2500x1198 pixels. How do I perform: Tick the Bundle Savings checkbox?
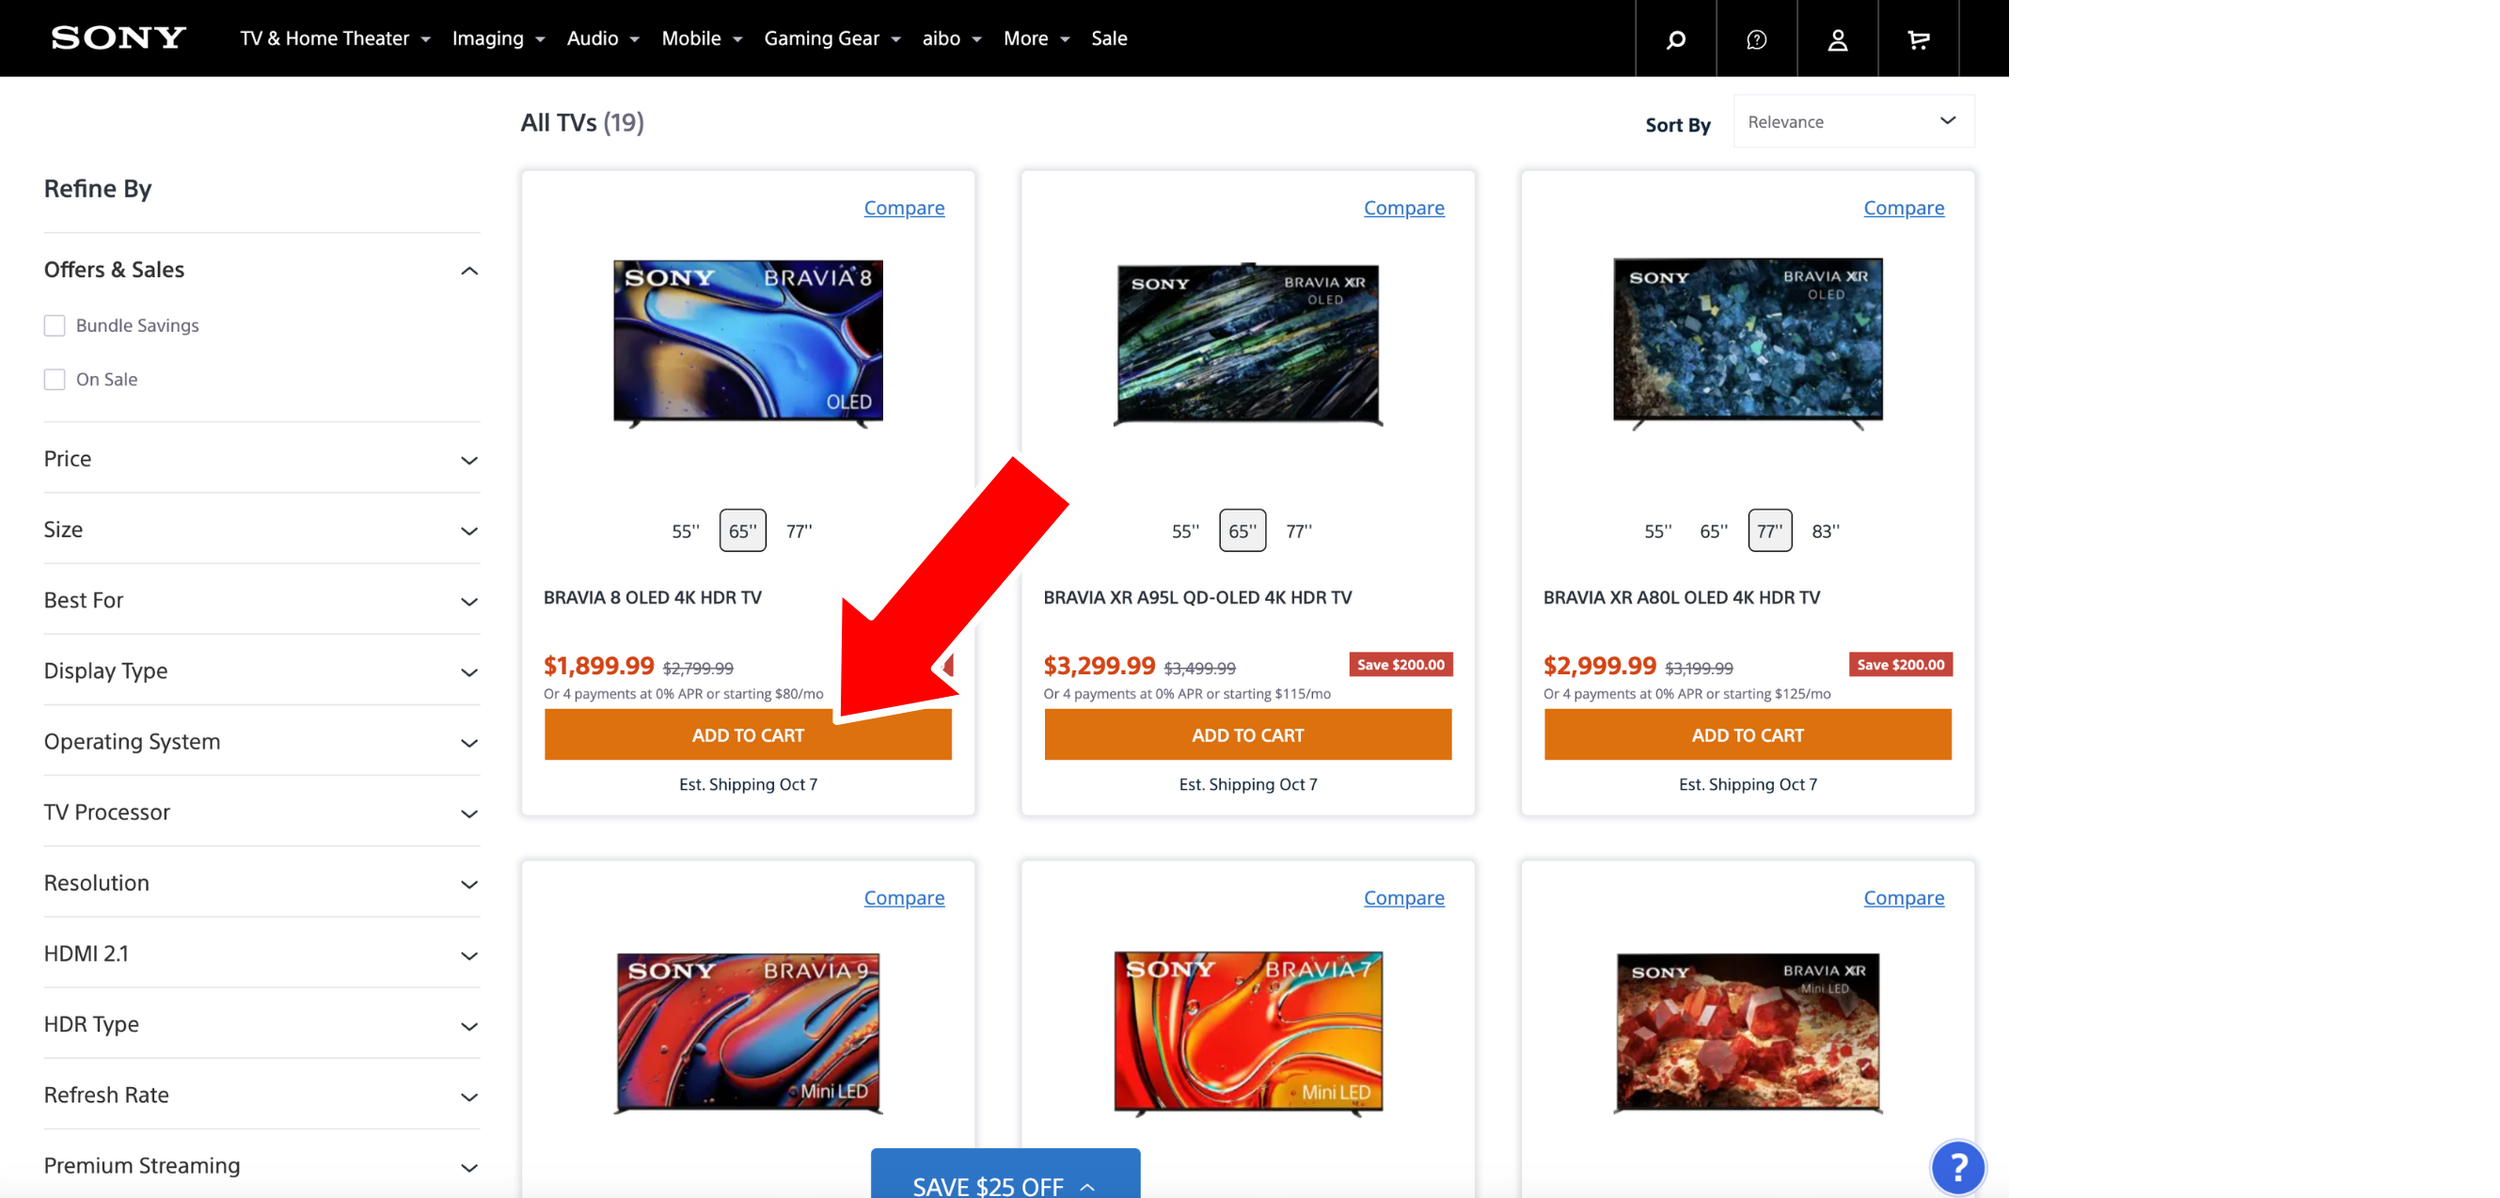point(55,326)
